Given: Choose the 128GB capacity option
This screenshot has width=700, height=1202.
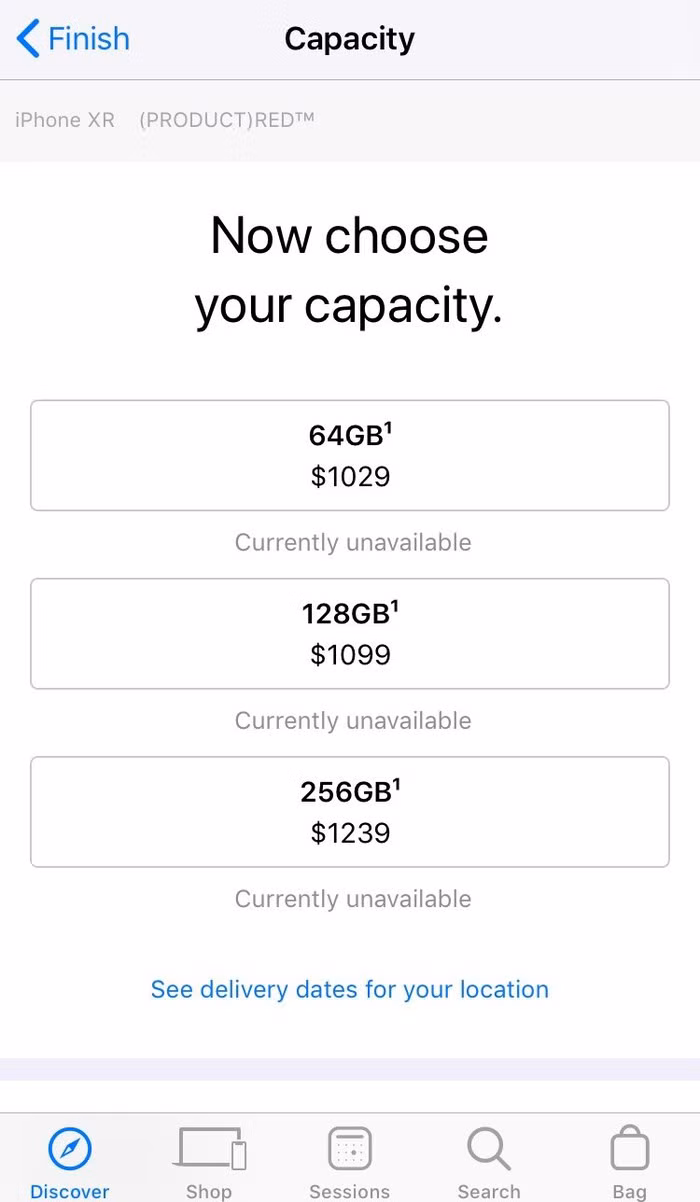Looking at the screenshot, I should (350, 633).
